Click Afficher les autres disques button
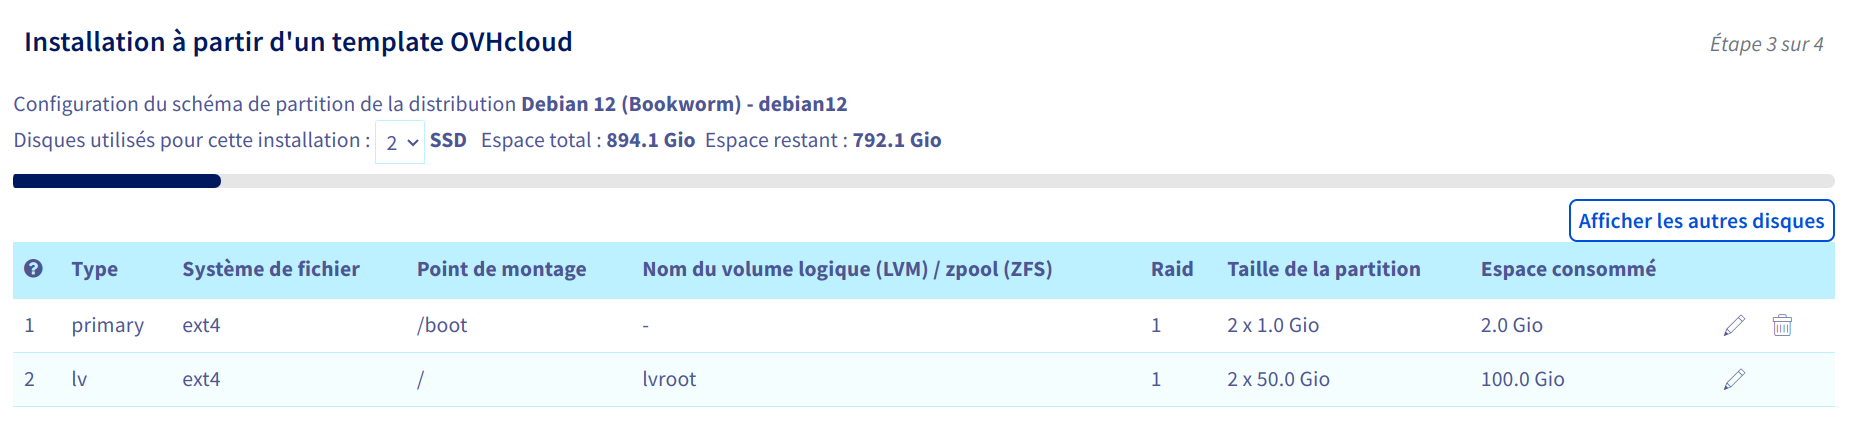This screenshot has height=434, width=1866. tap(1701, 221)
